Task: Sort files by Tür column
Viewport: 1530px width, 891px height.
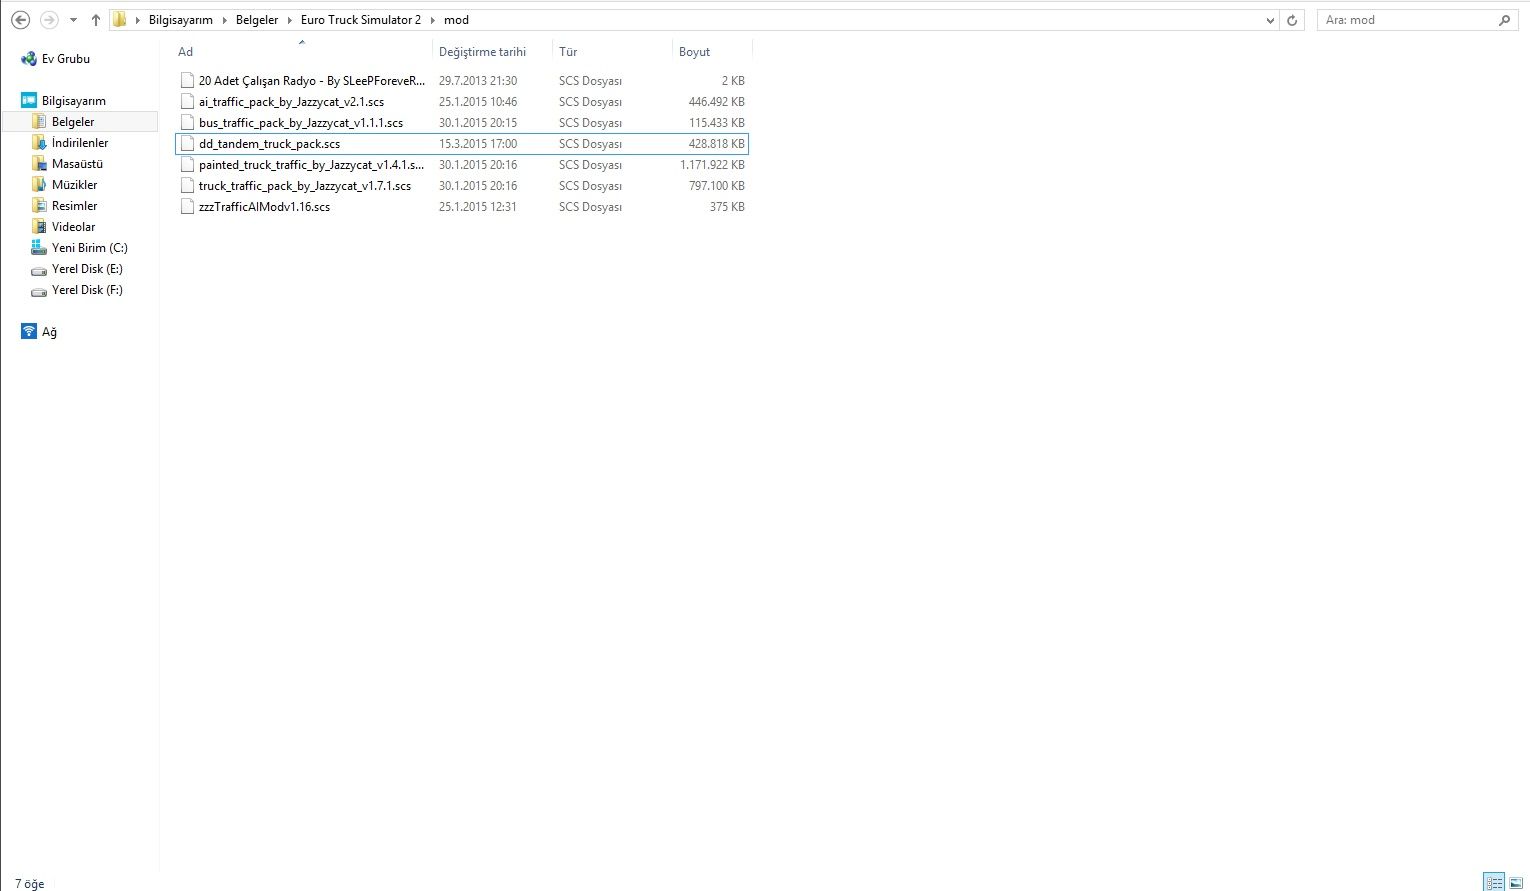Action: click(613, 52)
